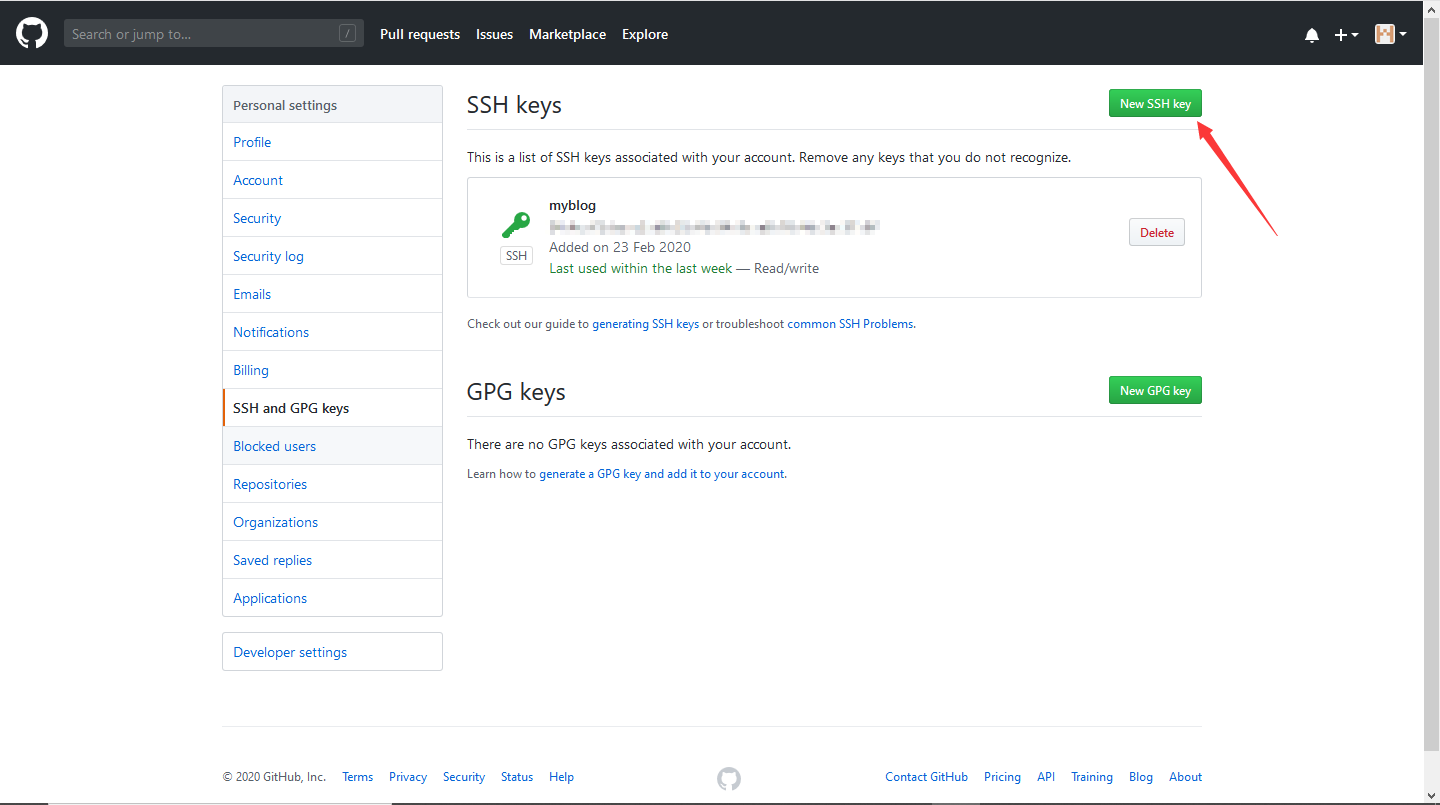This screenshot has height=805, width=1440.
Task: Open footer Security link
Action: [464, 777]
